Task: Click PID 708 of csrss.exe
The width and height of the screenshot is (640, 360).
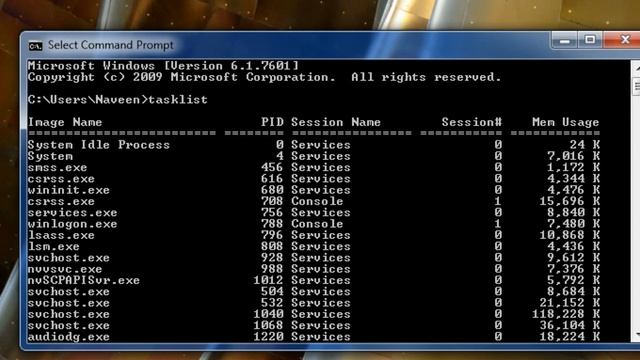Action: [x=272, y=201]
